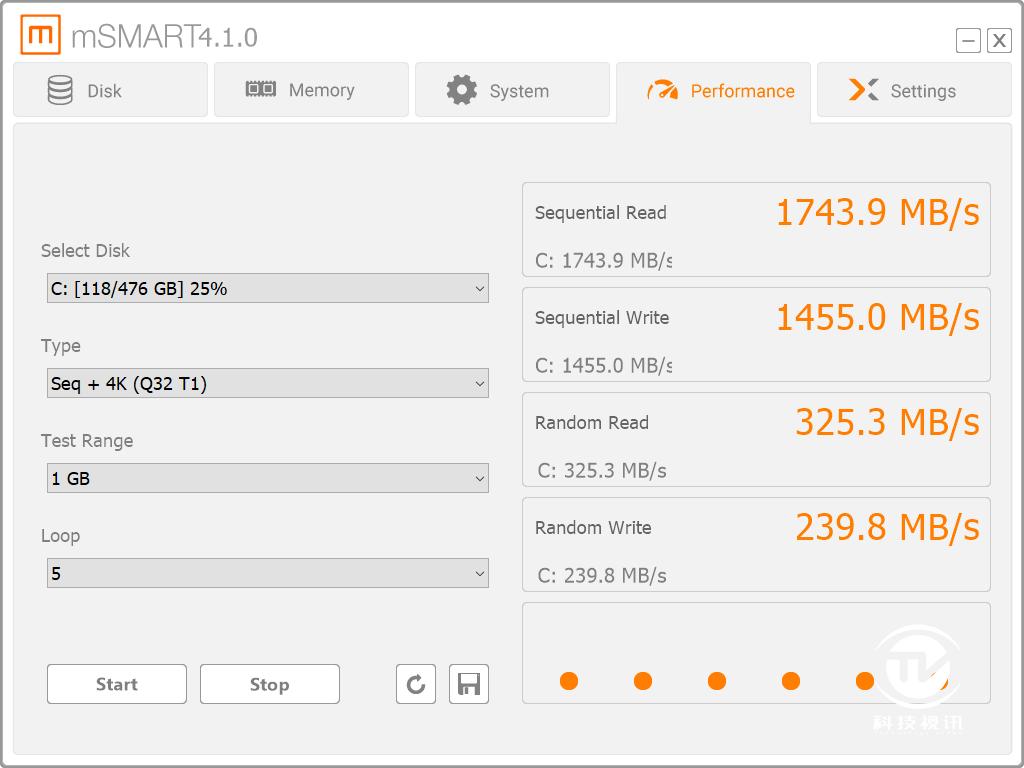Click the Random Write result panel

pyautogui.click(x=756, y=545)
